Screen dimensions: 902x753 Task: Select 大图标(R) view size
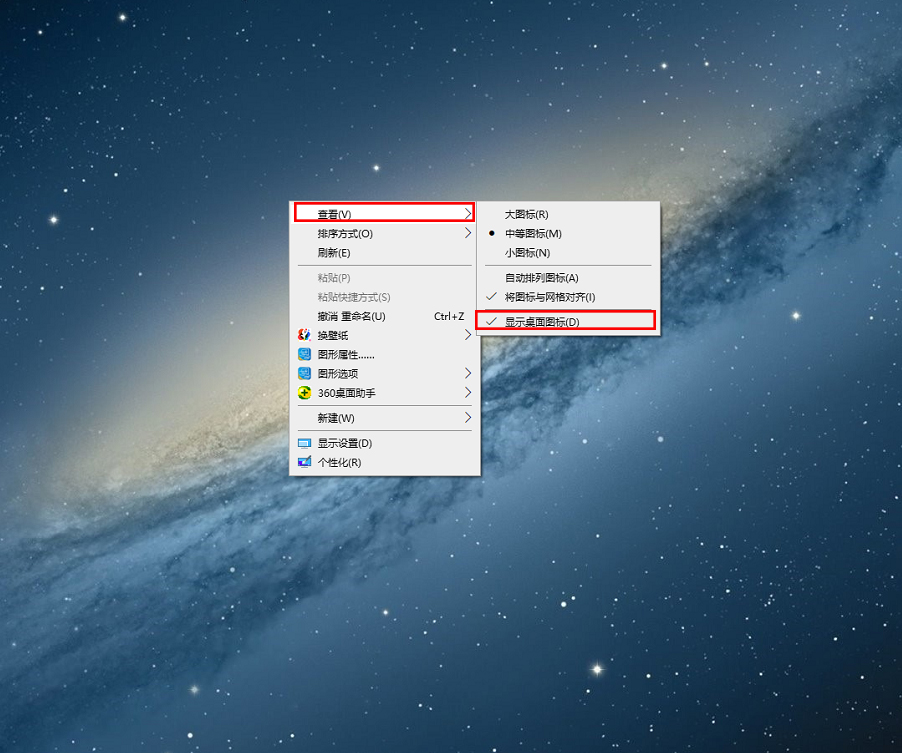(x=568, y=215)
